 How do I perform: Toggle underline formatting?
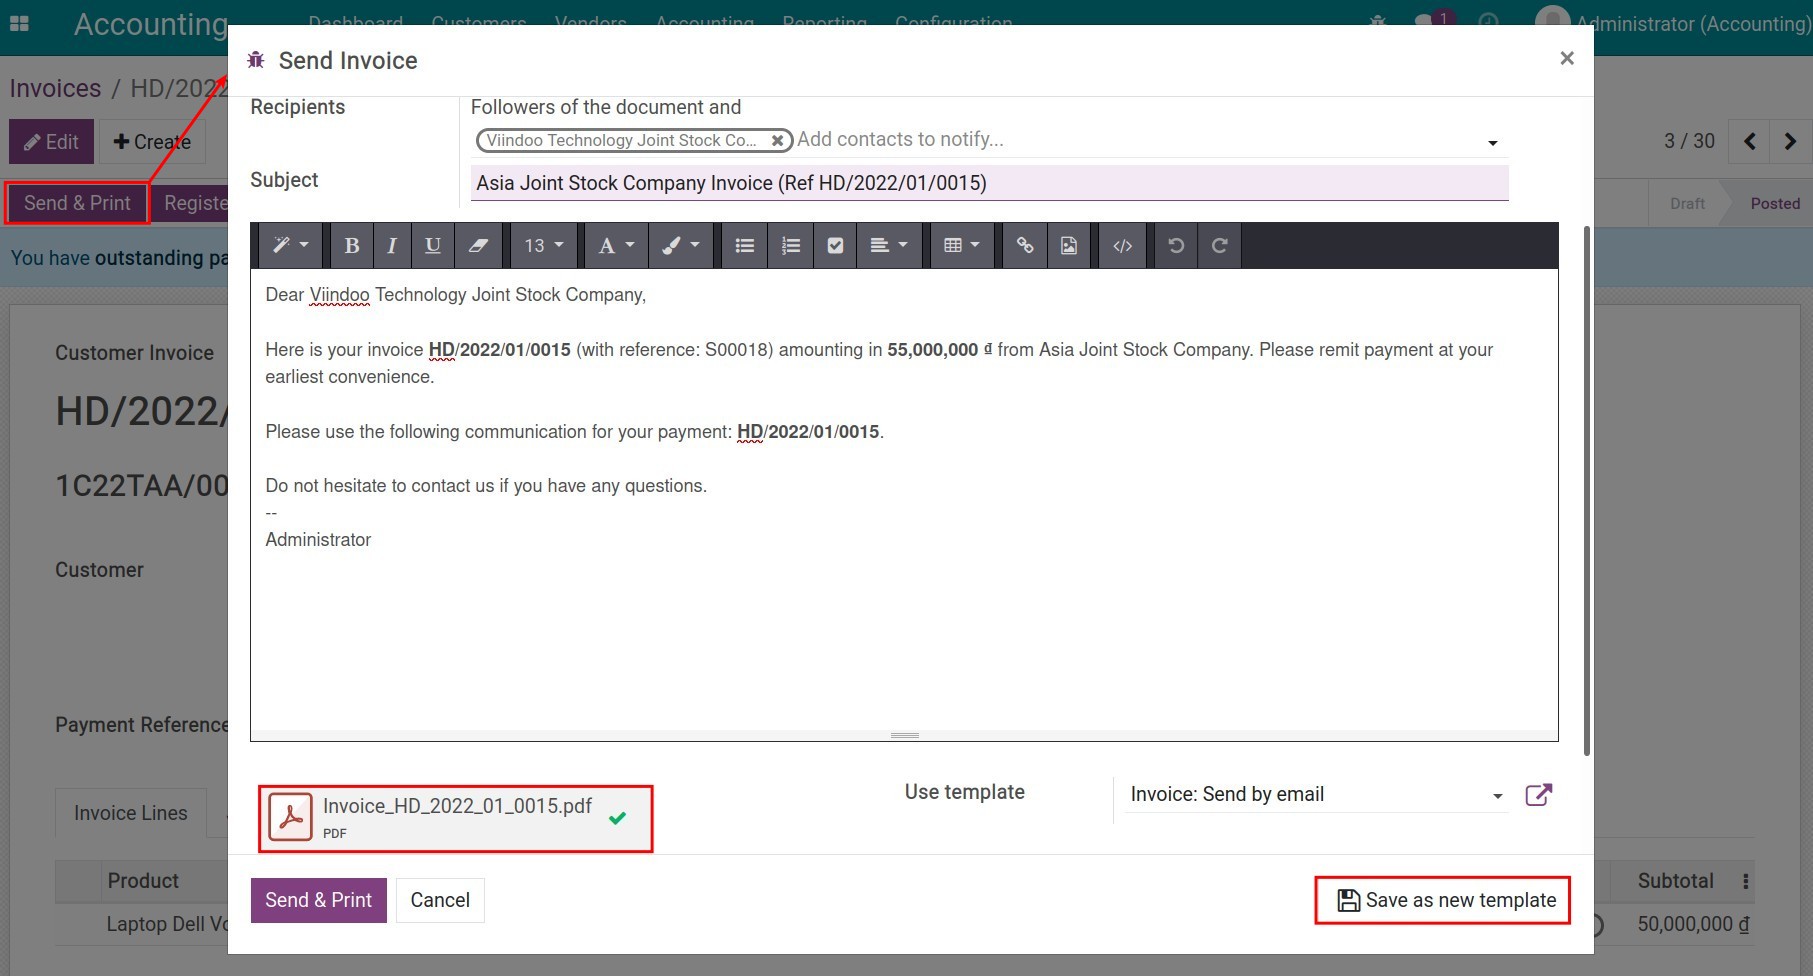[x=432, y=245]
